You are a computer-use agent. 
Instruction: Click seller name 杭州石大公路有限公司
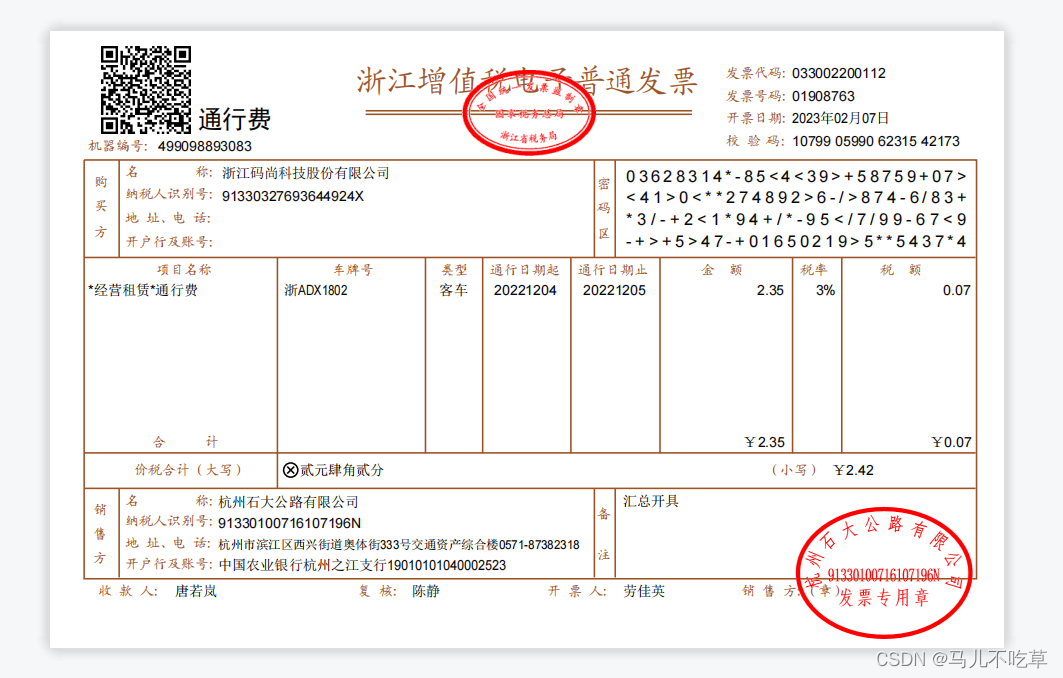(288, 502)
